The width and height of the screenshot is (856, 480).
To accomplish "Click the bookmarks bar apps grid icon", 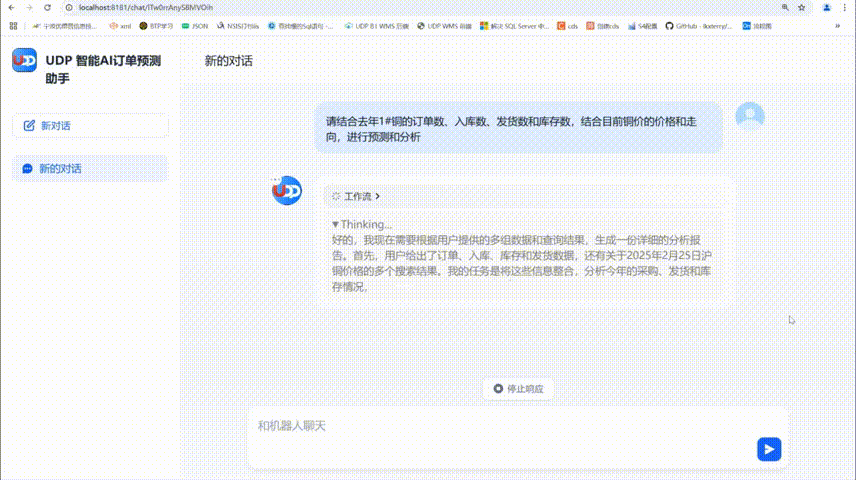I will (x=13, y=25).
